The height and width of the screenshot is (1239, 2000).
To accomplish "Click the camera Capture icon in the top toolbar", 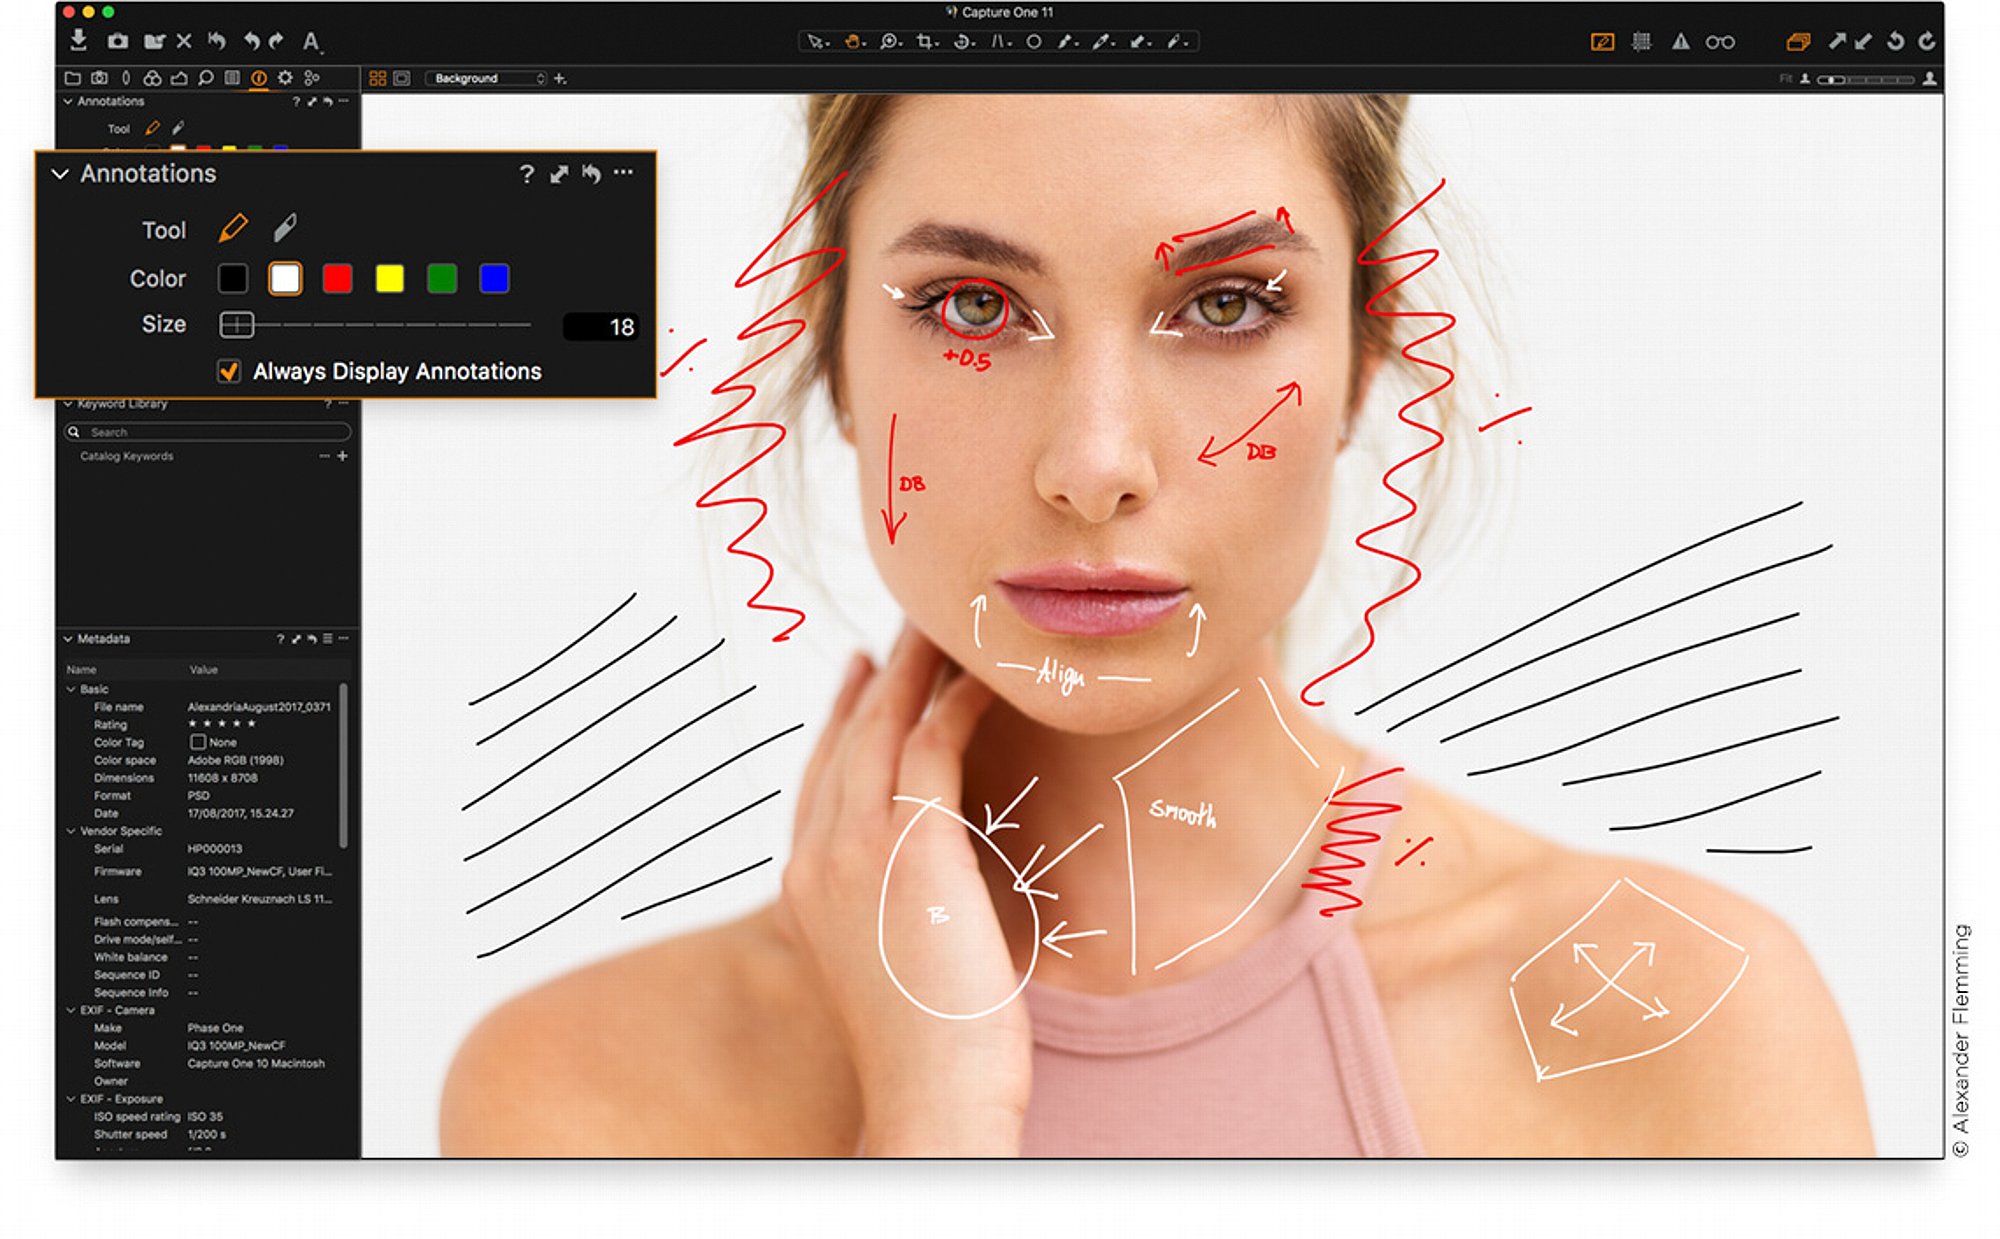I will [x=118, y=41].
